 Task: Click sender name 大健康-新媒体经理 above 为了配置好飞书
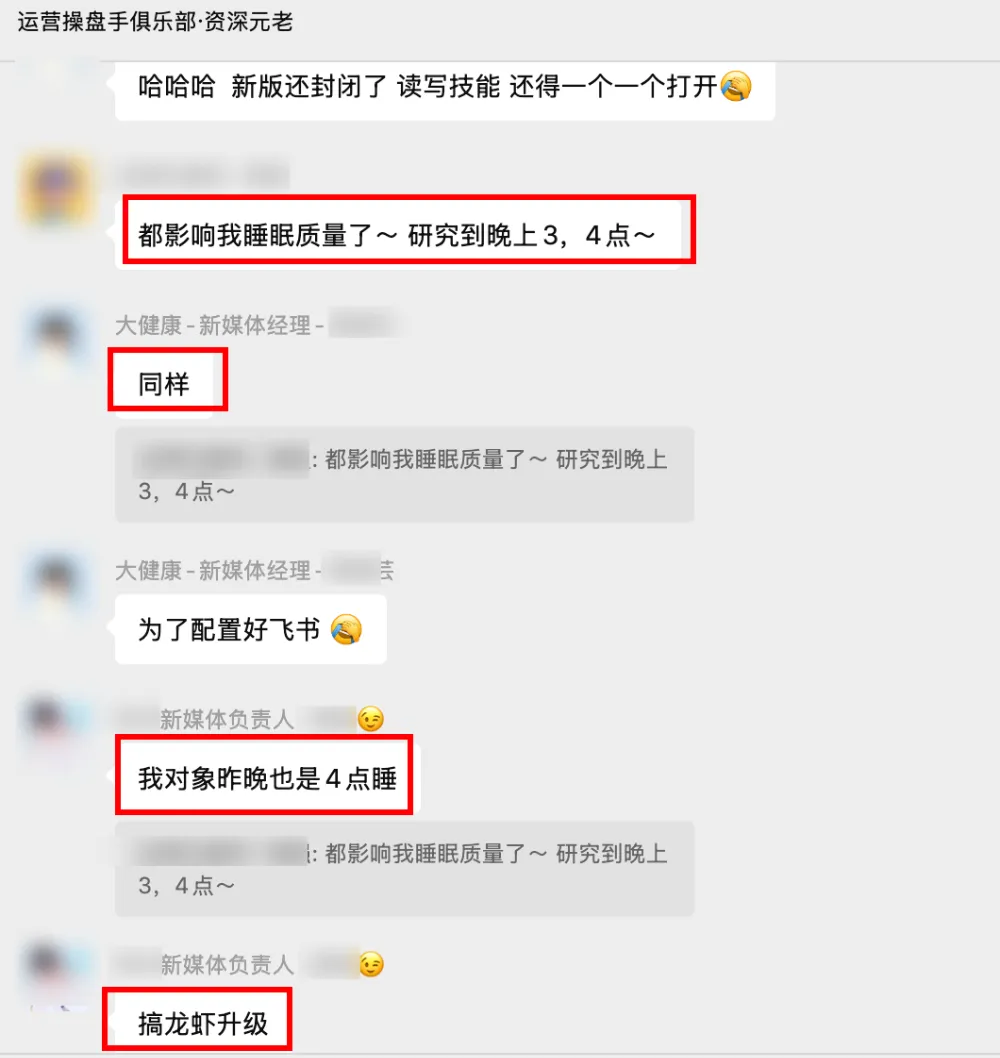pyautogui.click(x=219, y=570)
